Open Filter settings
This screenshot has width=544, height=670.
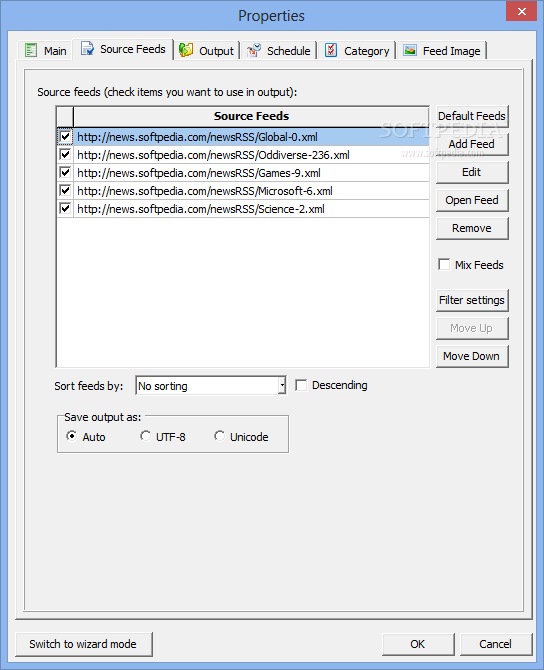(472, 300)
